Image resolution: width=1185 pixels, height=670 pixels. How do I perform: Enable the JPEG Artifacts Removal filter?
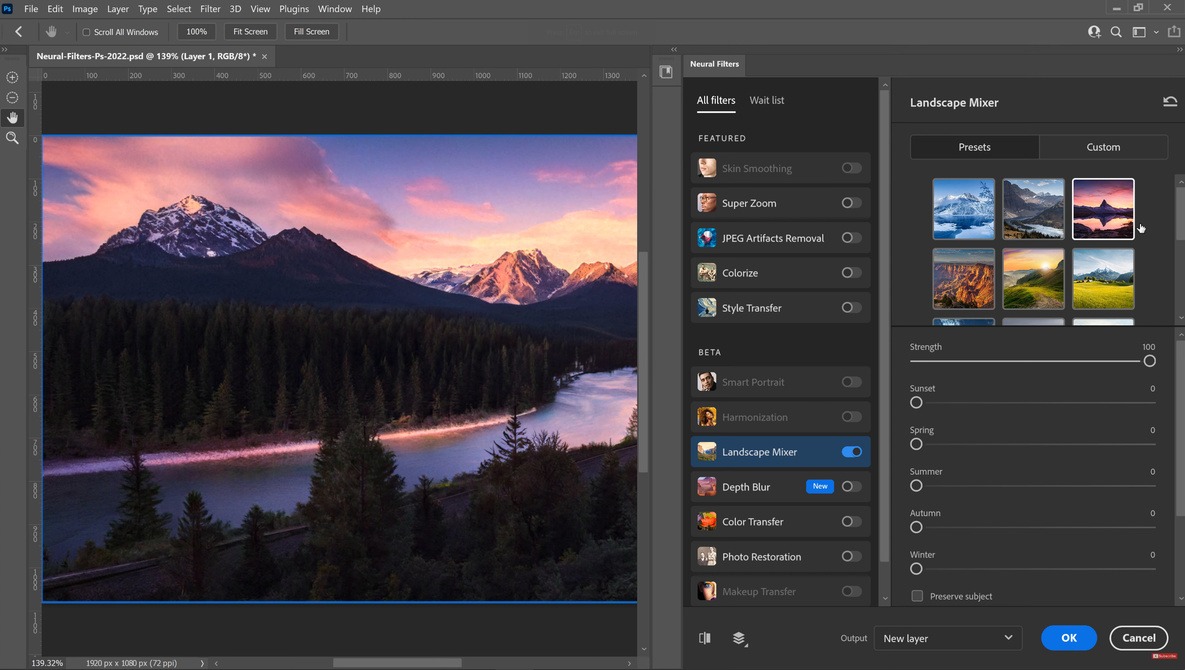(x=851, y=238)
